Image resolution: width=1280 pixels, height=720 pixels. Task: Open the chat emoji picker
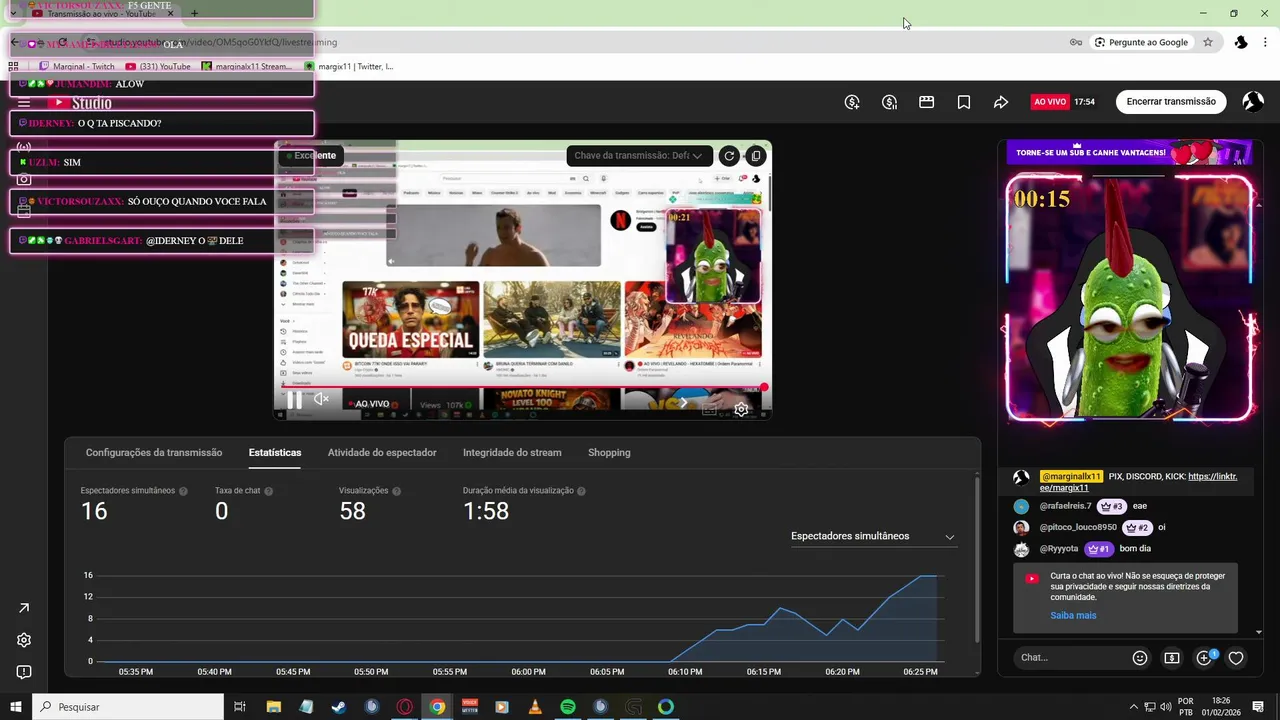coord(1140,658)
